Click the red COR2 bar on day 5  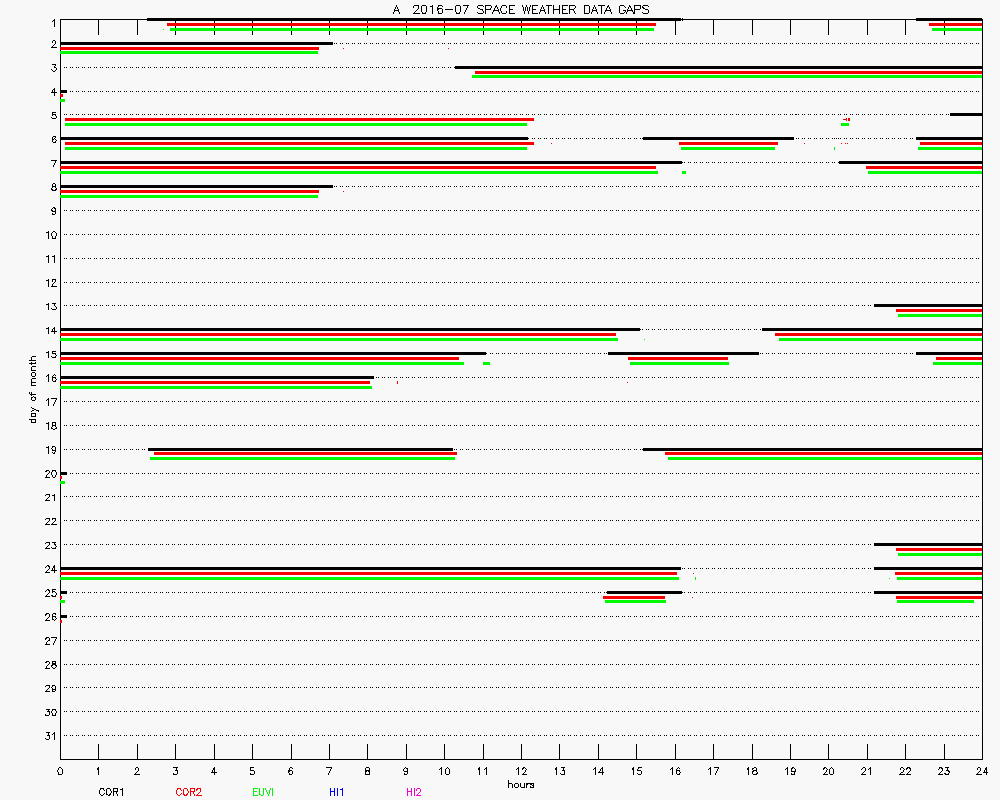click(x=299, y=120)
